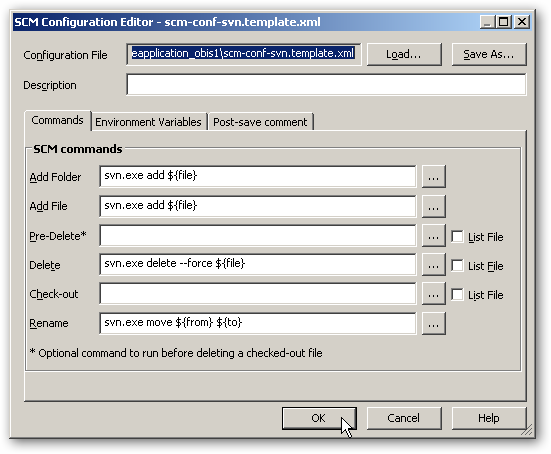
Task: Focus the Configuration File path field
Action: coord(244,54)
